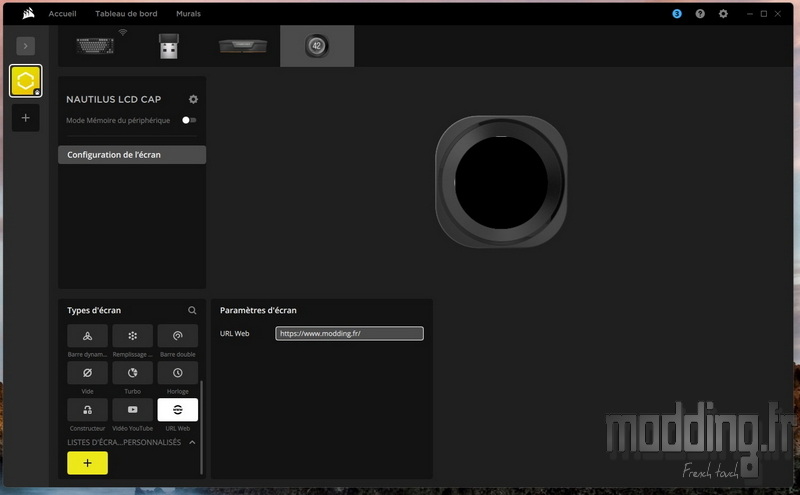Select the Barre dynamique screen type
This screenshot has width=800, height=495.
click(x=87, y=335)
